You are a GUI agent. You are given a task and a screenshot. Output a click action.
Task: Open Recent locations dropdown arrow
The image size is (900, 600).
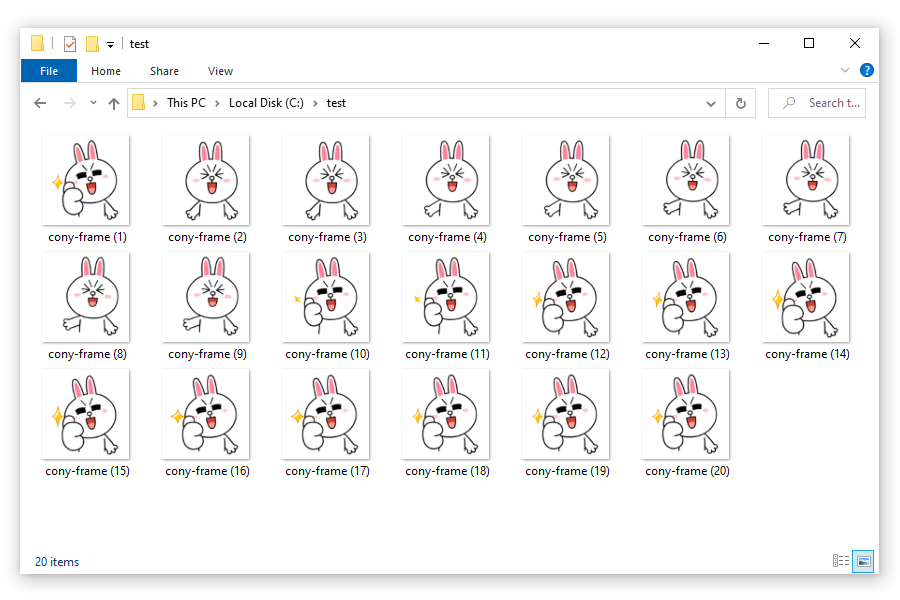pos(93,103)
